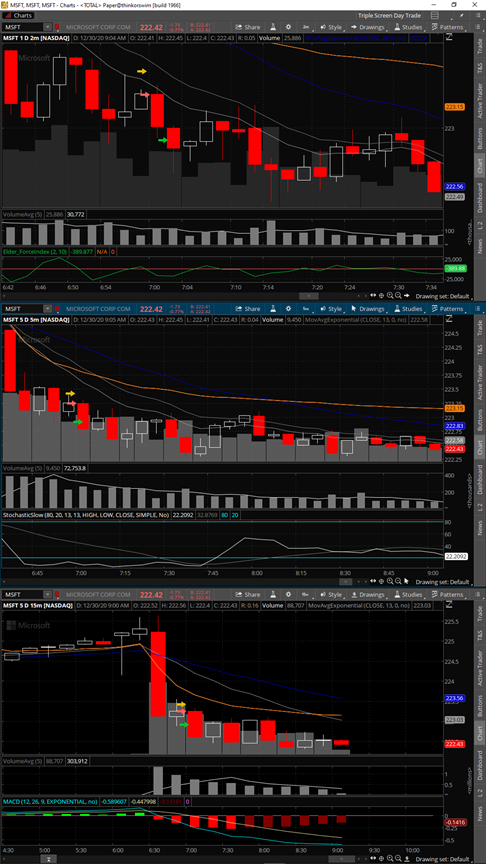Open the L2 side tab on the 15m panel

[x=478, y=792]
